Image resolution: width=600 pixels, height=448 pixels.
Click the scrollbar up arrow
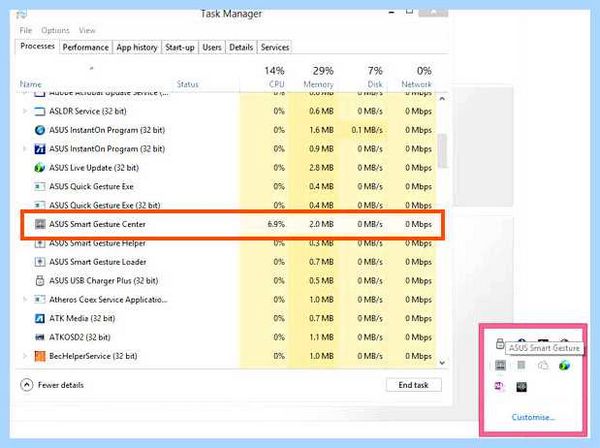(x=442, y=99)
